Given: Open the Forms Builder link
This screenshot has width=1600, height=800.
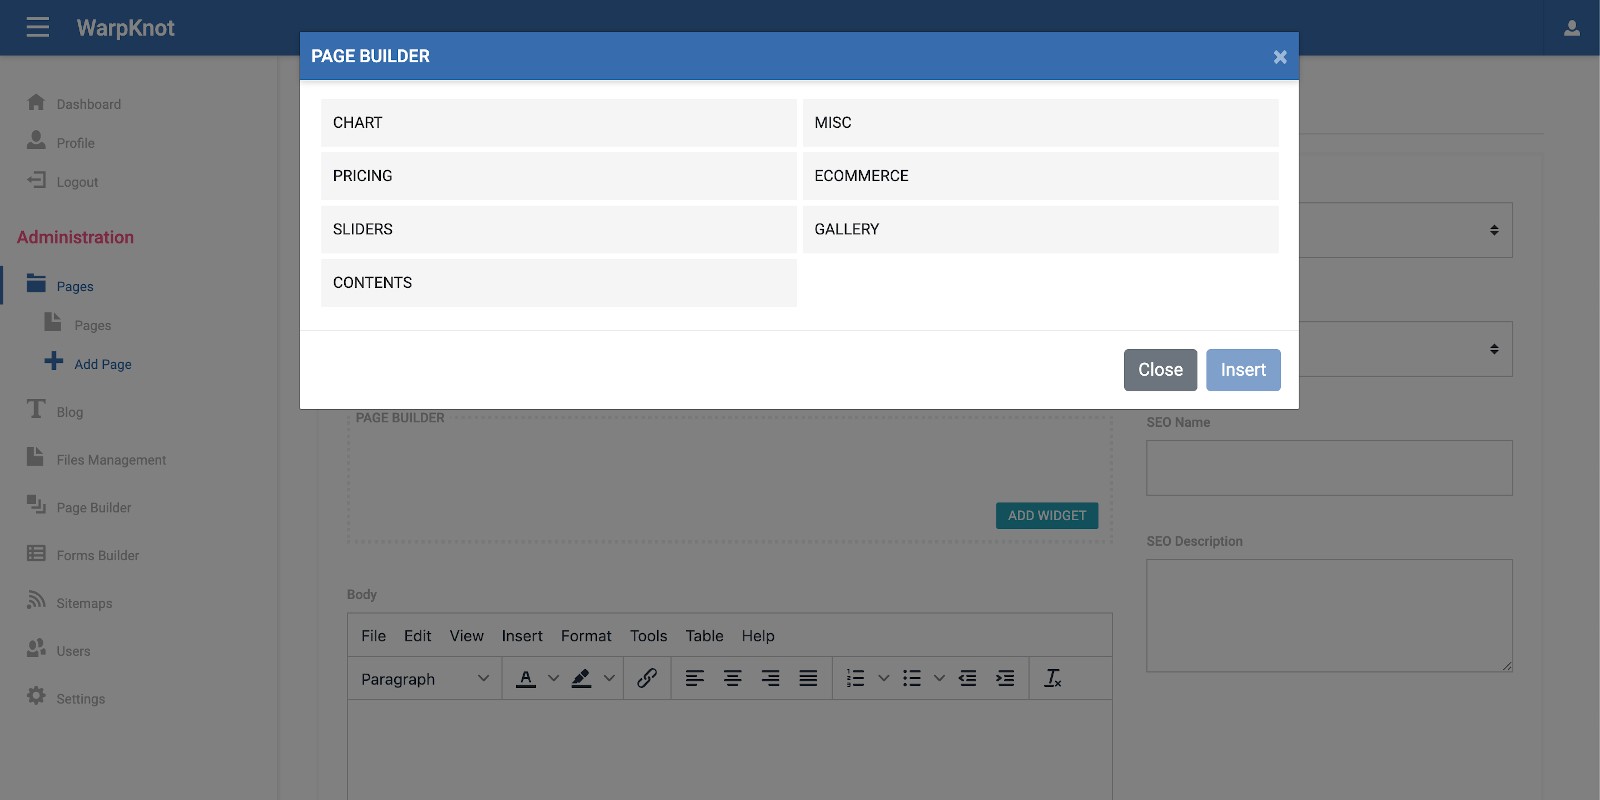Looking at the screenshot, I should click(x=98, y=555).
